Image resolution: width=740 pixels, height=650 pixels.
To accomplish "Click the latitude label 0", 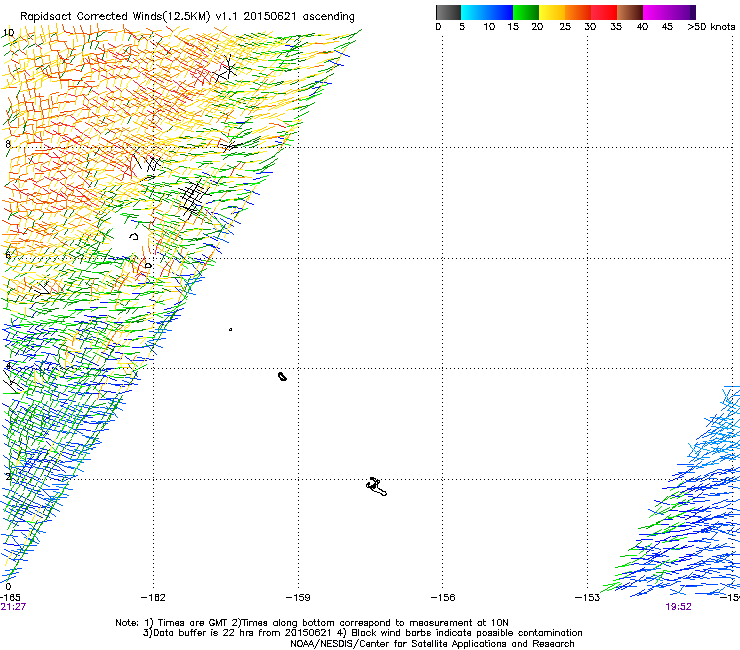I will pyautogui.click(x=8, y=587).
